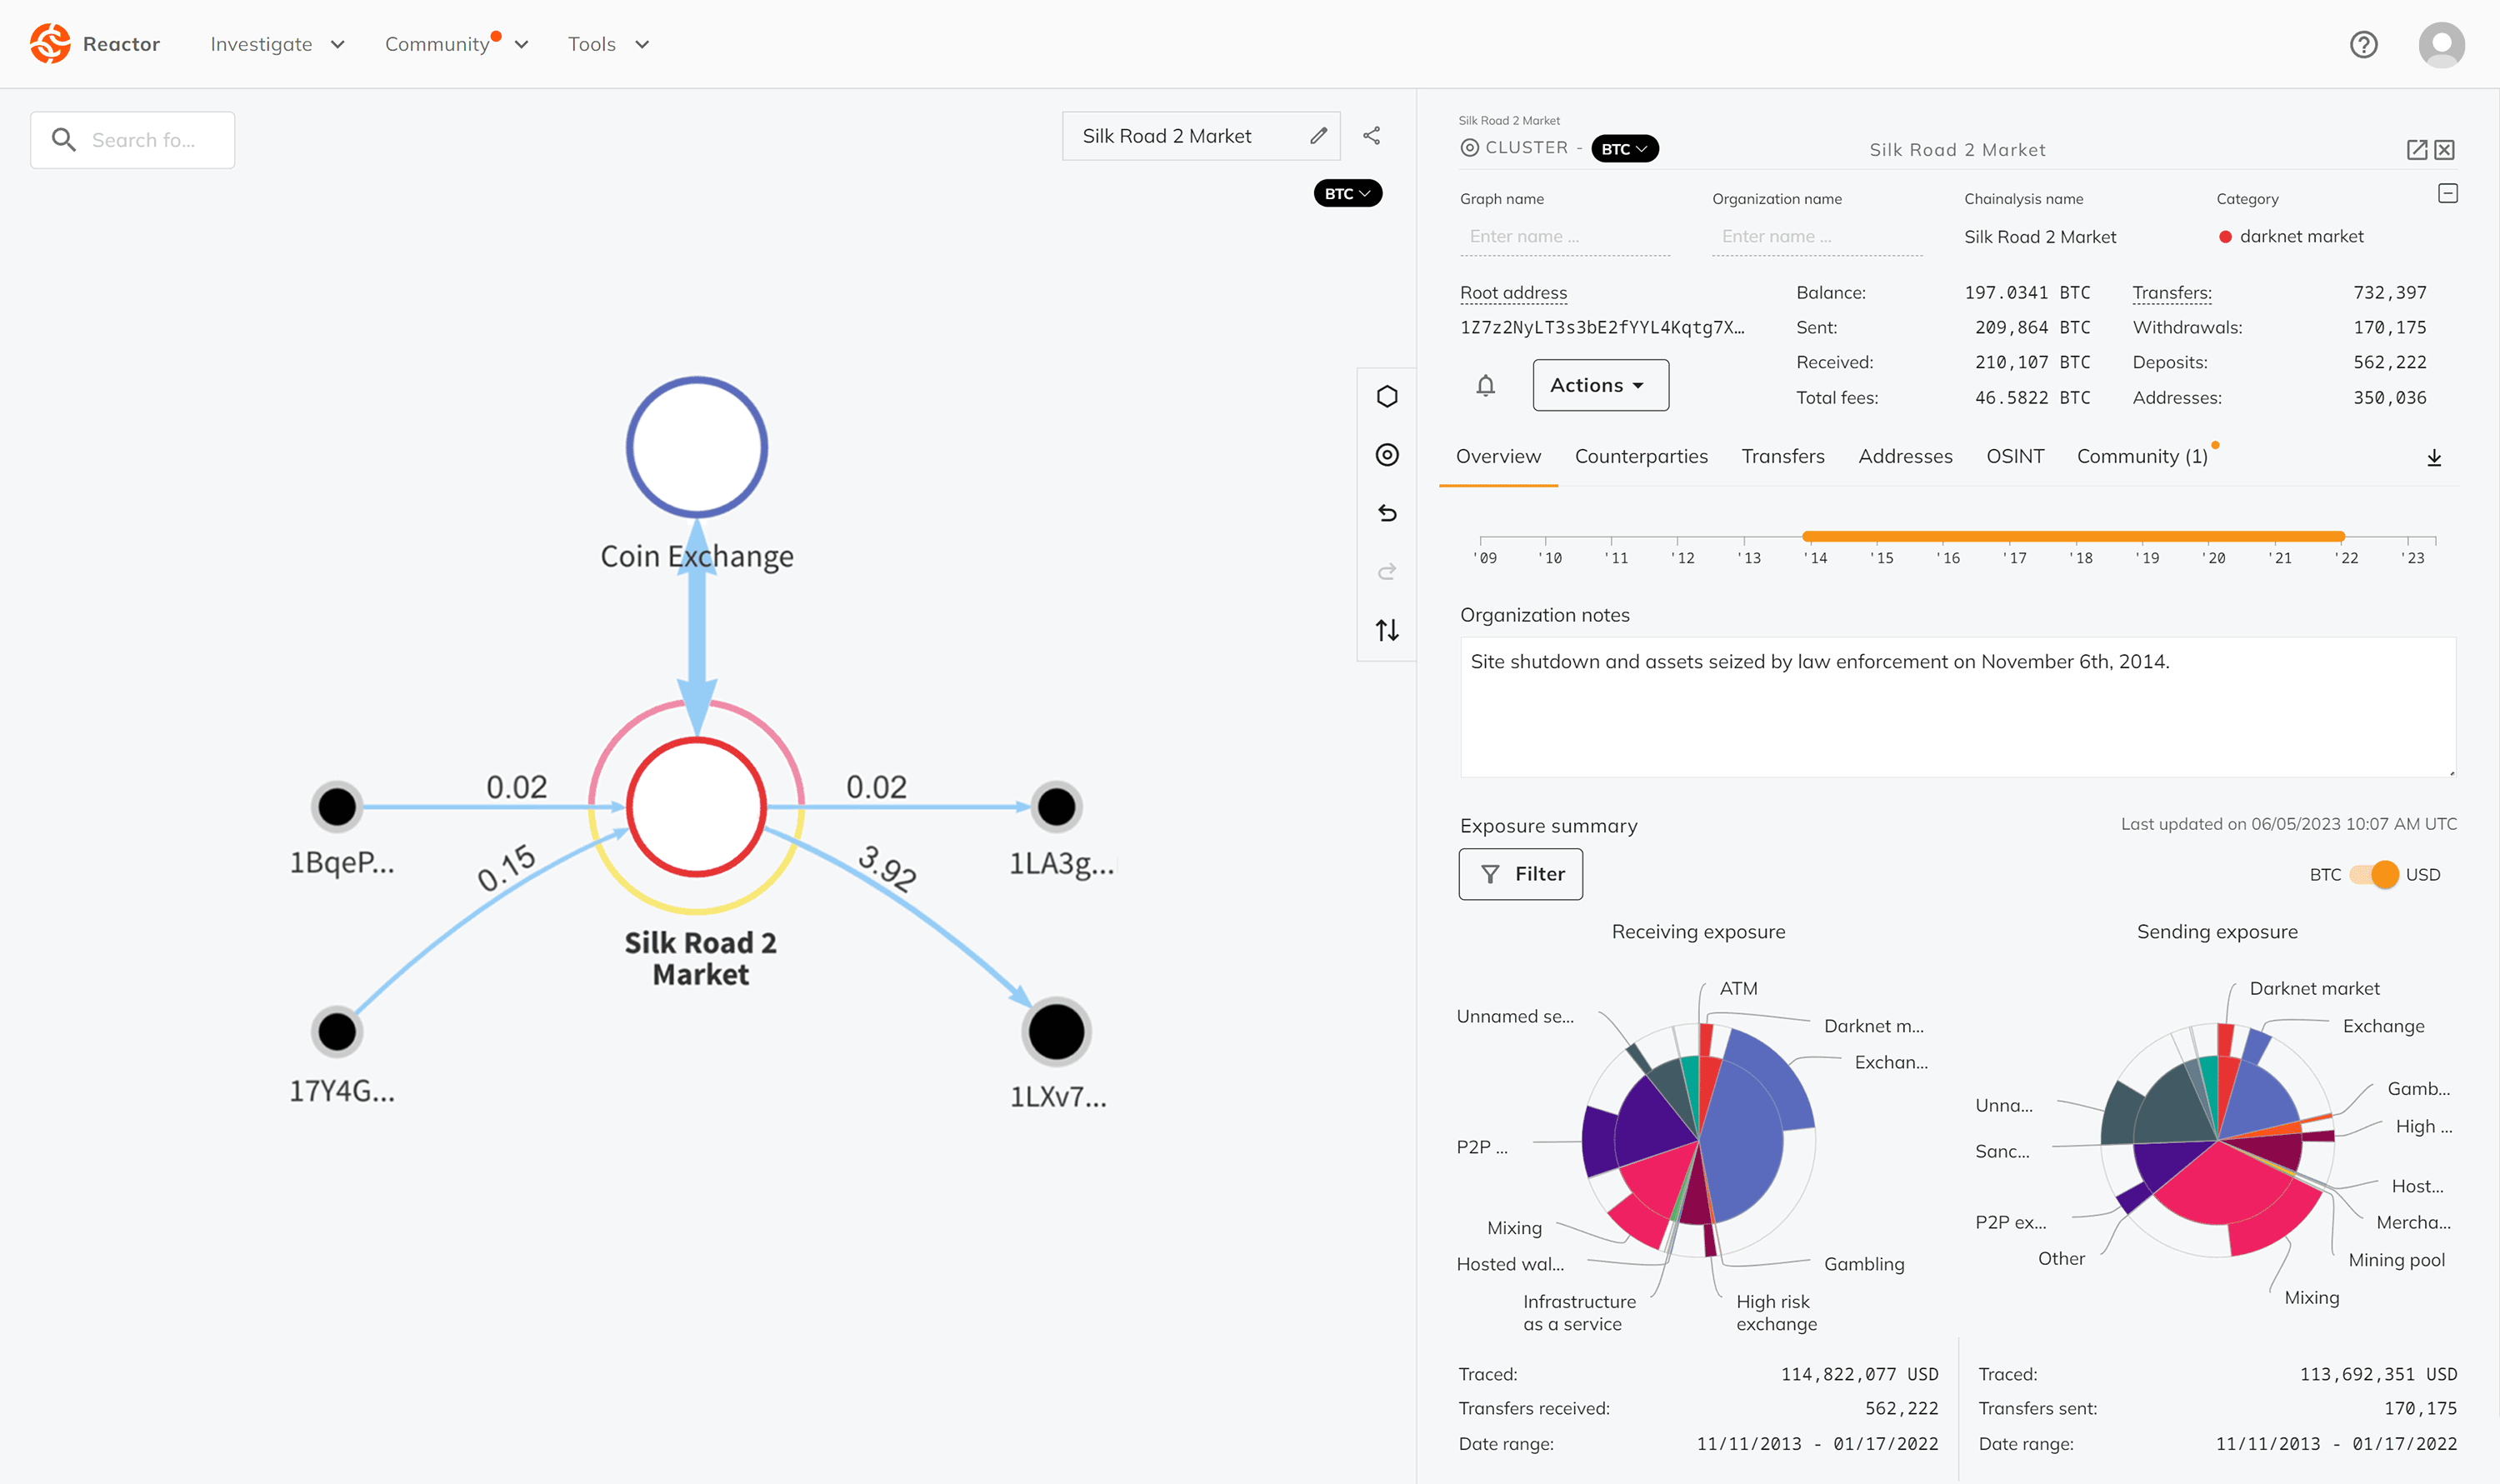This screenshot has width=2500, height=1484.
Task: Click the share icon on graph header
Action: tap(1374, 136)
